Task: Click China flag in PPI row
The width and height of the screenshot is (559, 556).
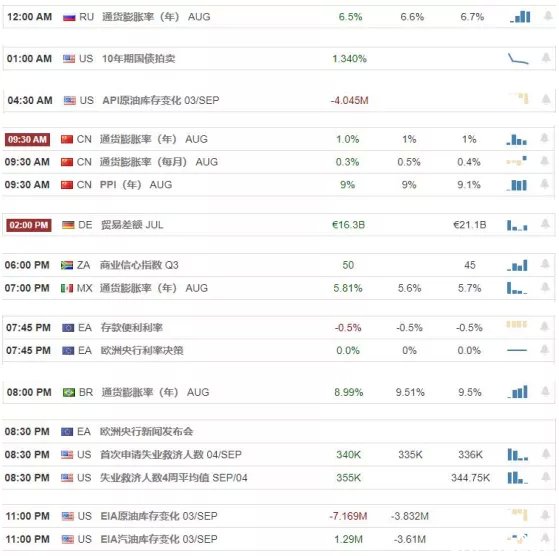Action: [x=67, y=185]
